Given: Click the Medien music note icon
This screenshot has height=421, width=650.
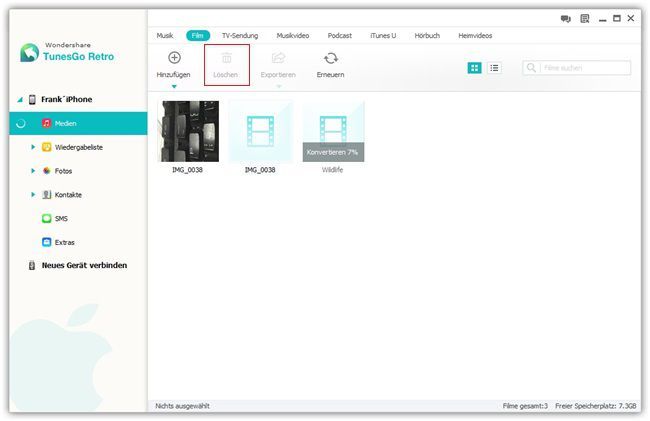Looking at the screenshot, I should (46, 123).
